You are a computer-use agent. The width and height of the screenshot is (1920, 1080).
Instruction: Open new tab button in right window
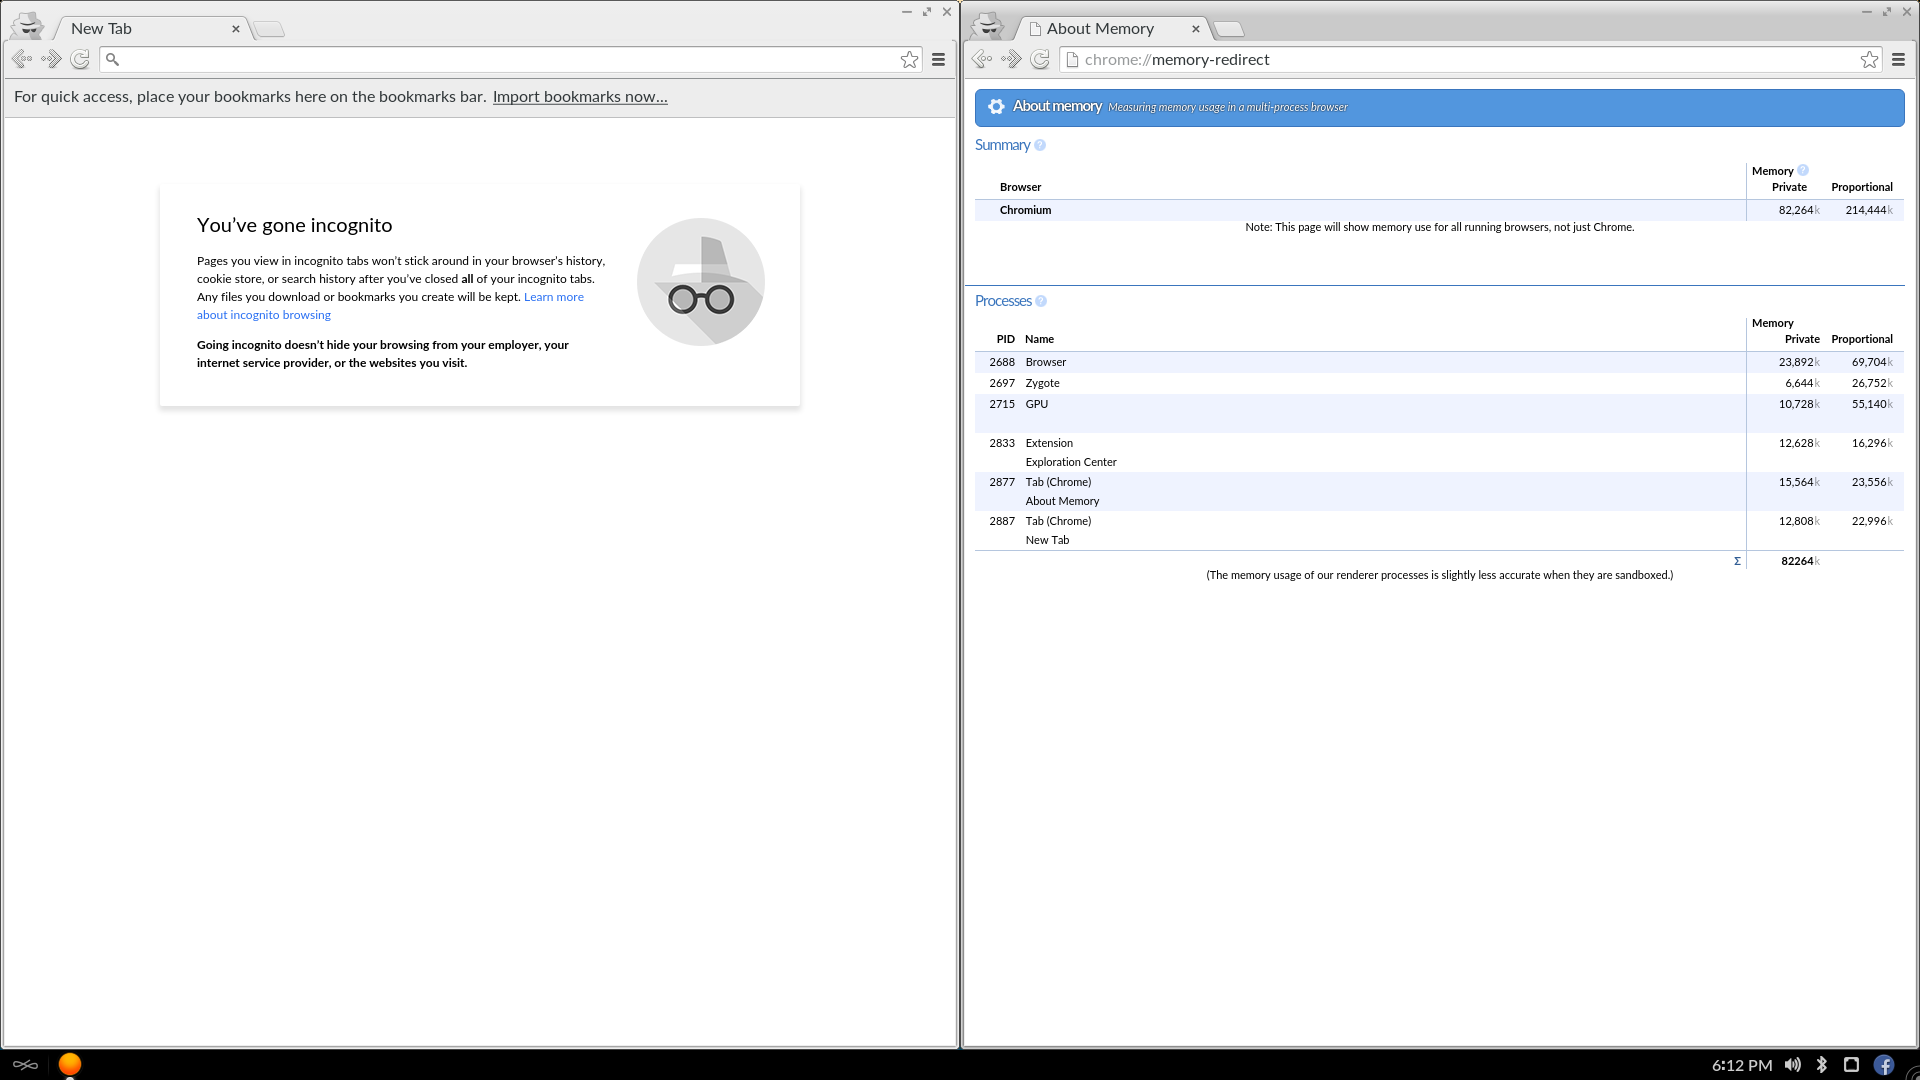click(x=1228, y=30)
